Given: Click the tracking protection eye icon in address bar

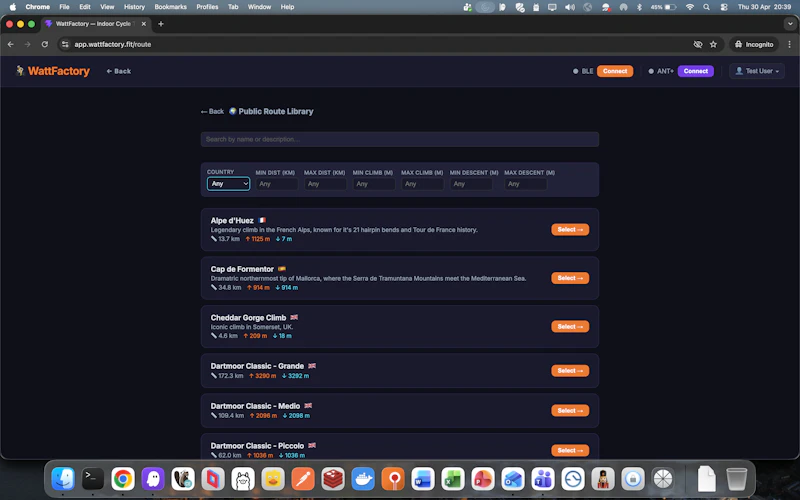Looking at the screenshot, I should [x=698, y=44].
